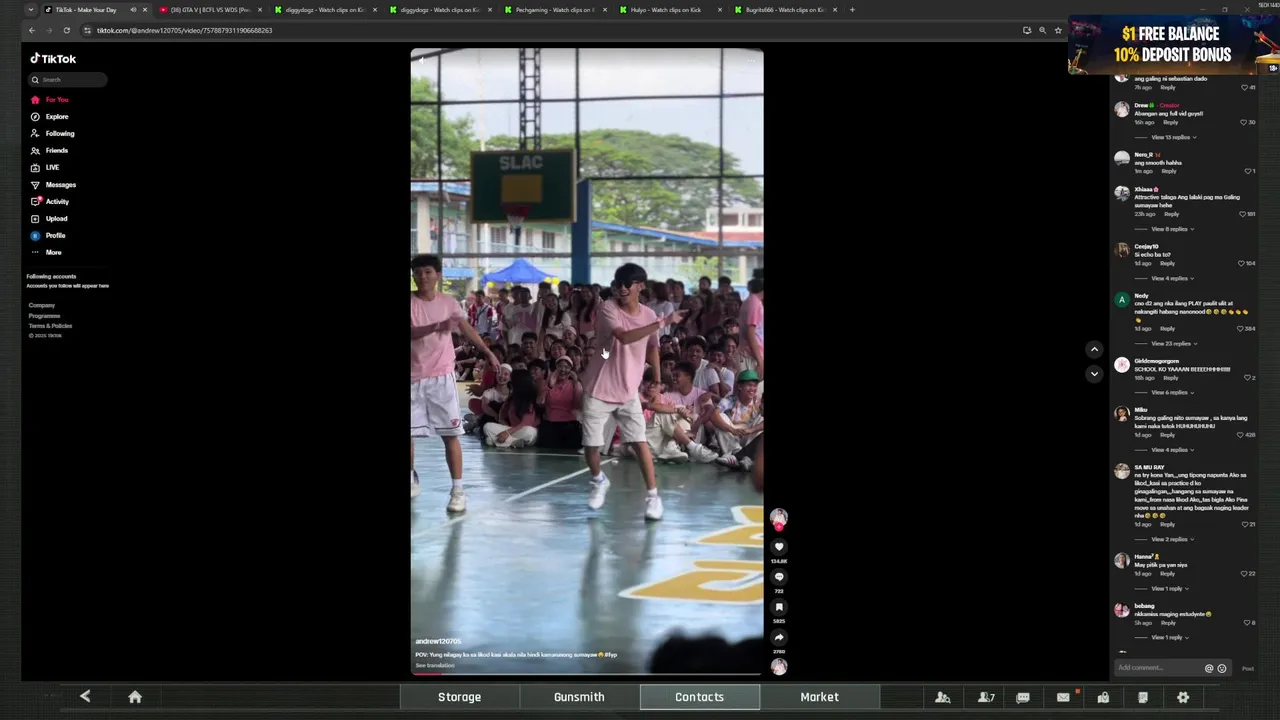Open the For You feed

[49, 100]
